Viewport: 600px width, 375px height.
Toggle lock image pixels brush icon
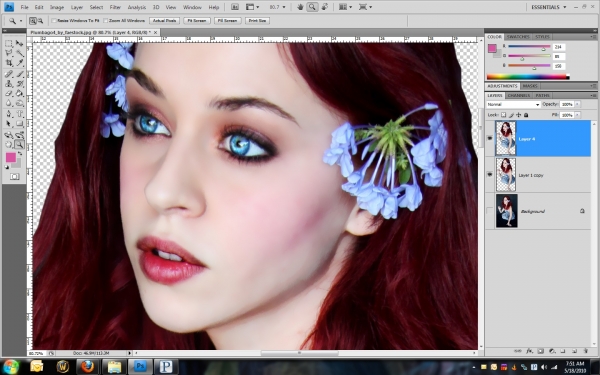[x=511, y=115]
